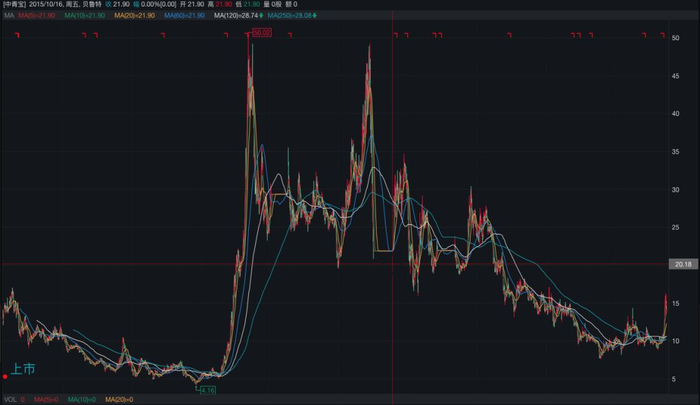Toggle the blue MA(60) average line label
Image resolution: width=700 pixels, height=405 pixels.
point(184,16)
